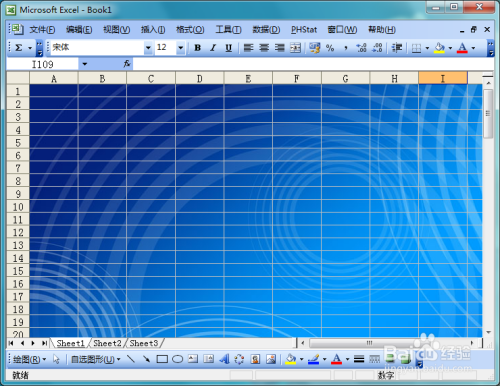Viewport: 500px width, 386px height.
Task: Insert WordArt
Action: coord(224,359)
